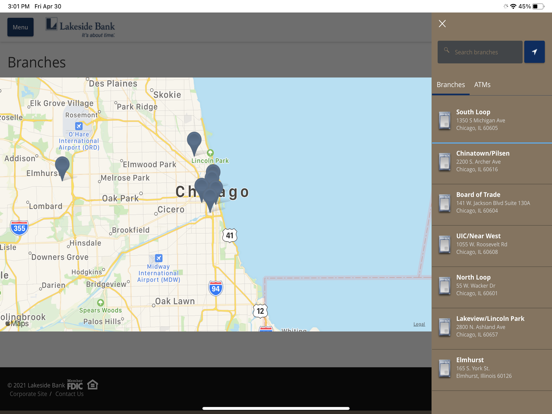Tap the 3:01 PM clock in status bar

pos(19,6)
